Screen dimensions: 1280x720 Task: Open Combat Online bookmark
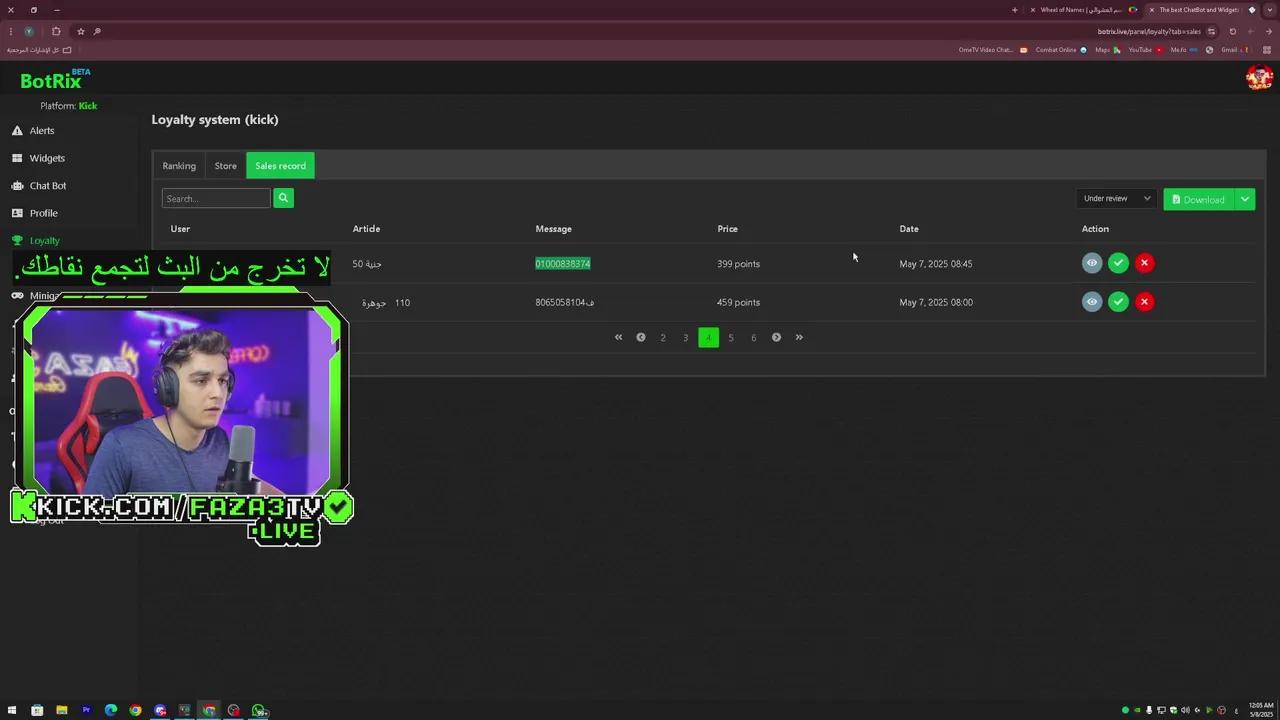point(1061,50)
